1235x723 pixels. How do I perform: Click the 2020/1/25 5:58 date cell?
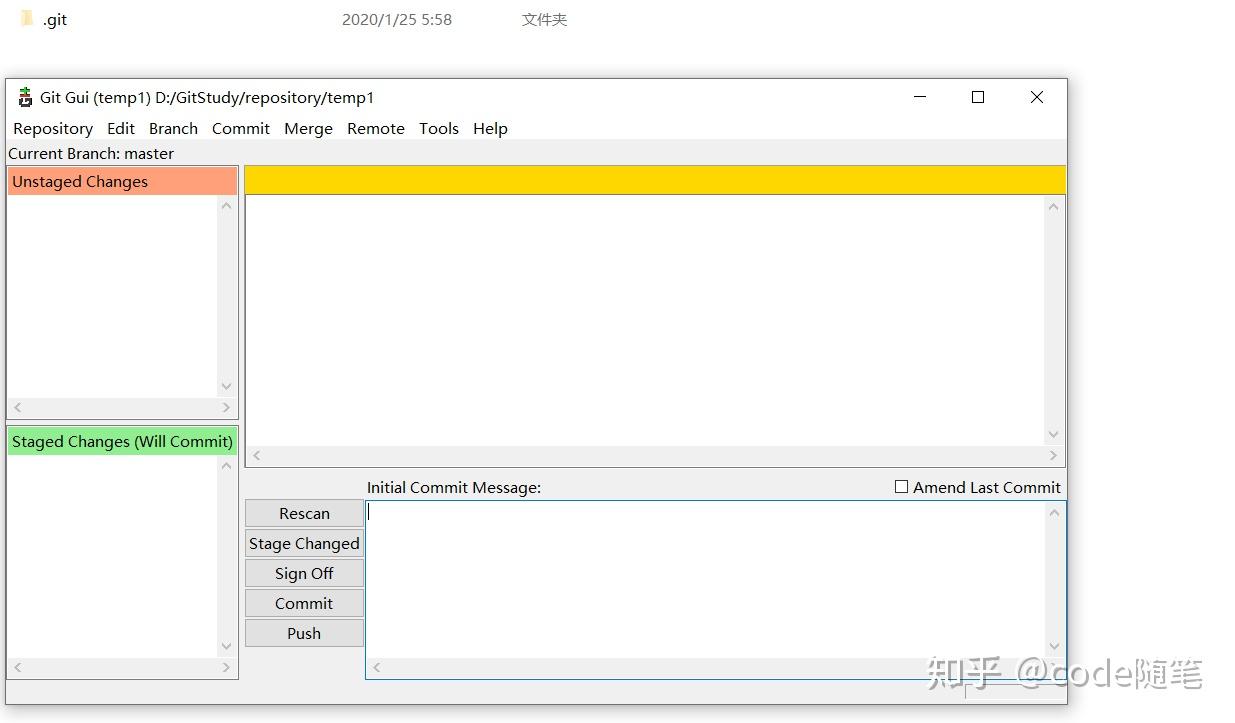click(397, 19)
